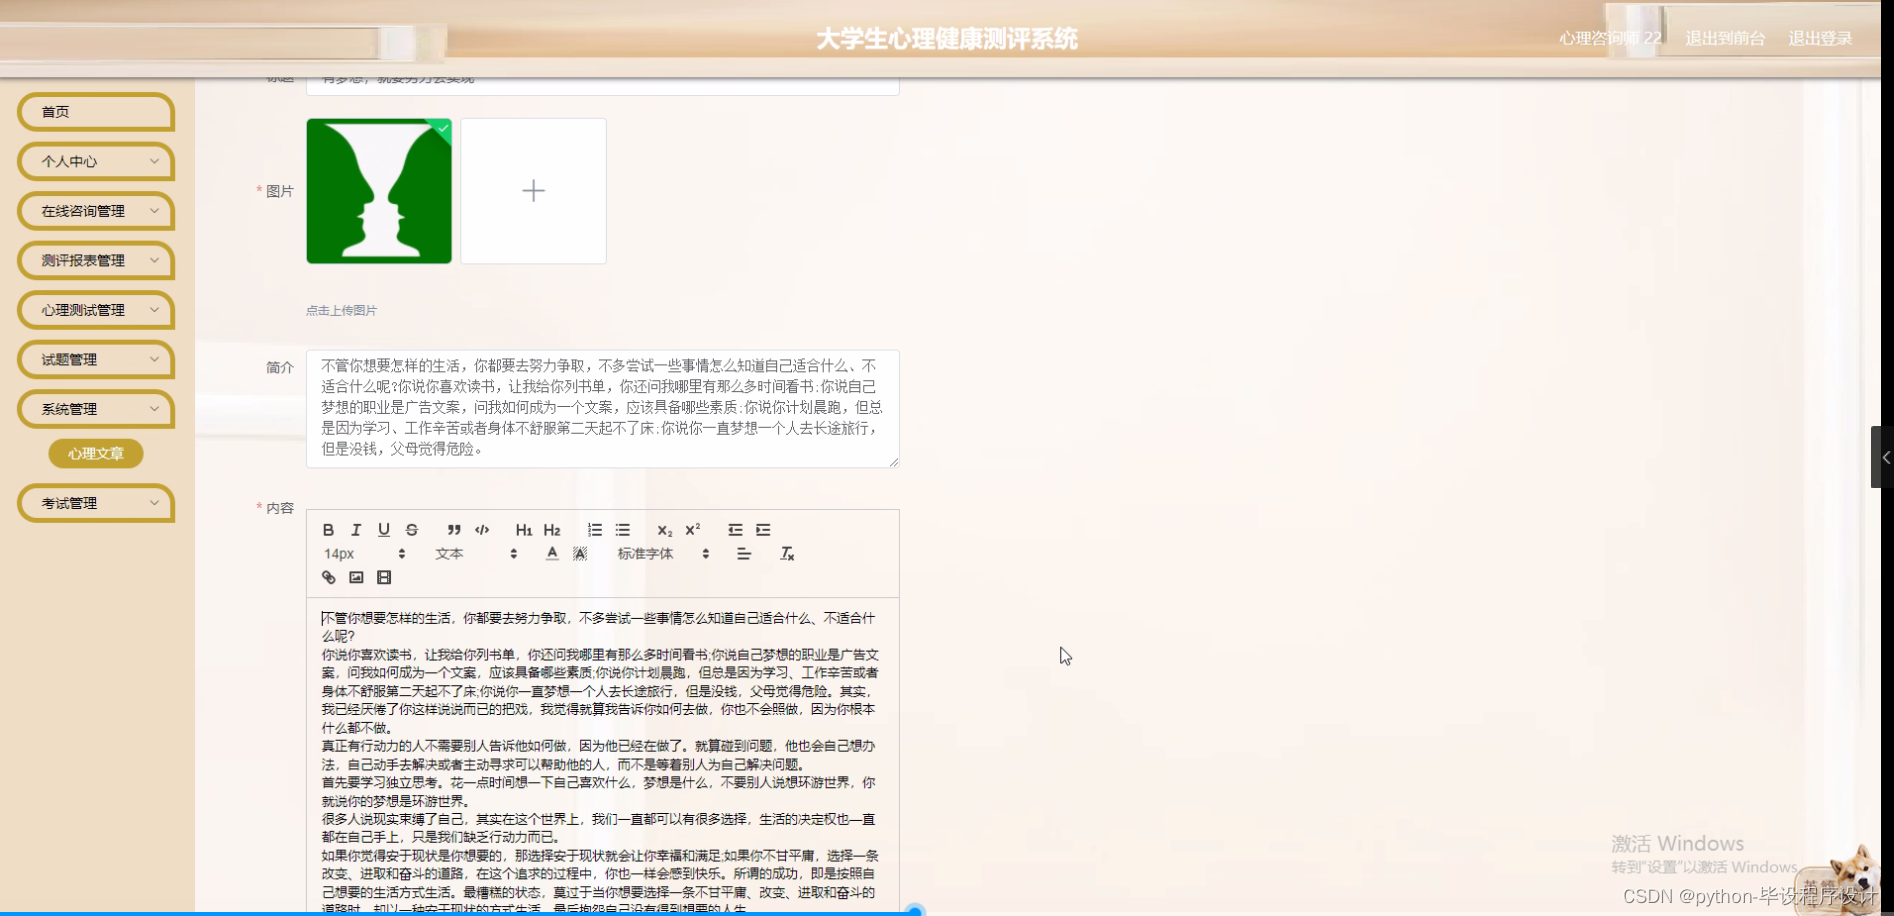Viewport: 1894px width, 916px height.
Task: Click the 点击上传图片 upload link
Action: pyautogui.click(x=341, y=310)
